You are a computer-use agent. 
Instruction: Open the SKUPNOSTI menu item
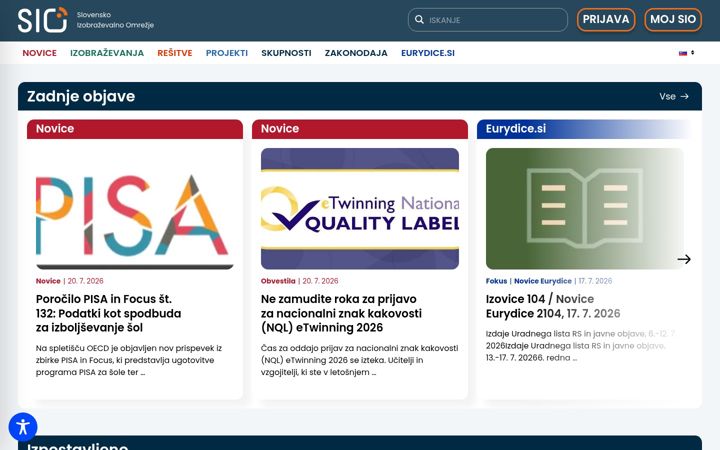click(286, 53)
